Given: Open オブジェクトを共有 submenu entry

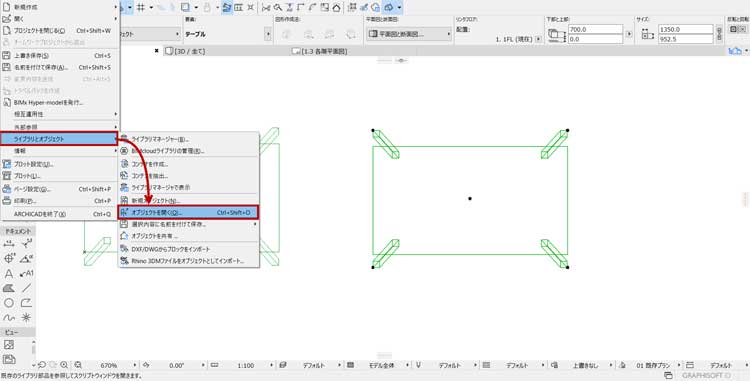Looking at the screenshot, I should click(188, 236).
